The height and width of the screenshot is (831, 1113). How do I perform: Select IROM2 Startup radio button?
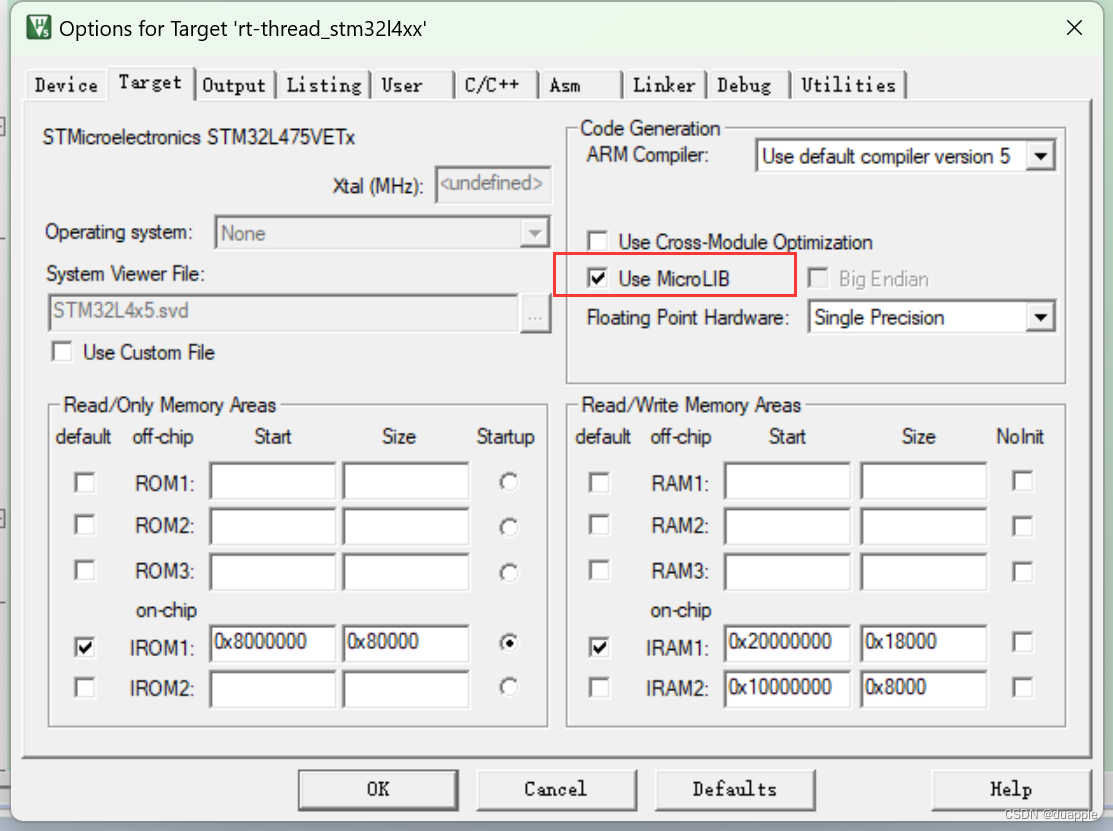(508, 687)
